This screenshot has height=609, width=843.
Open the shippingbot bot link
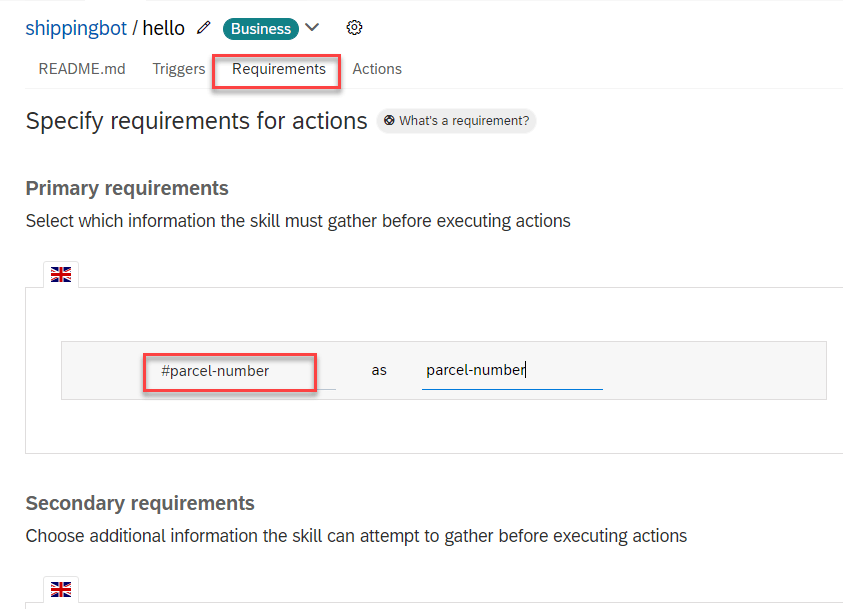pos(76,28)
